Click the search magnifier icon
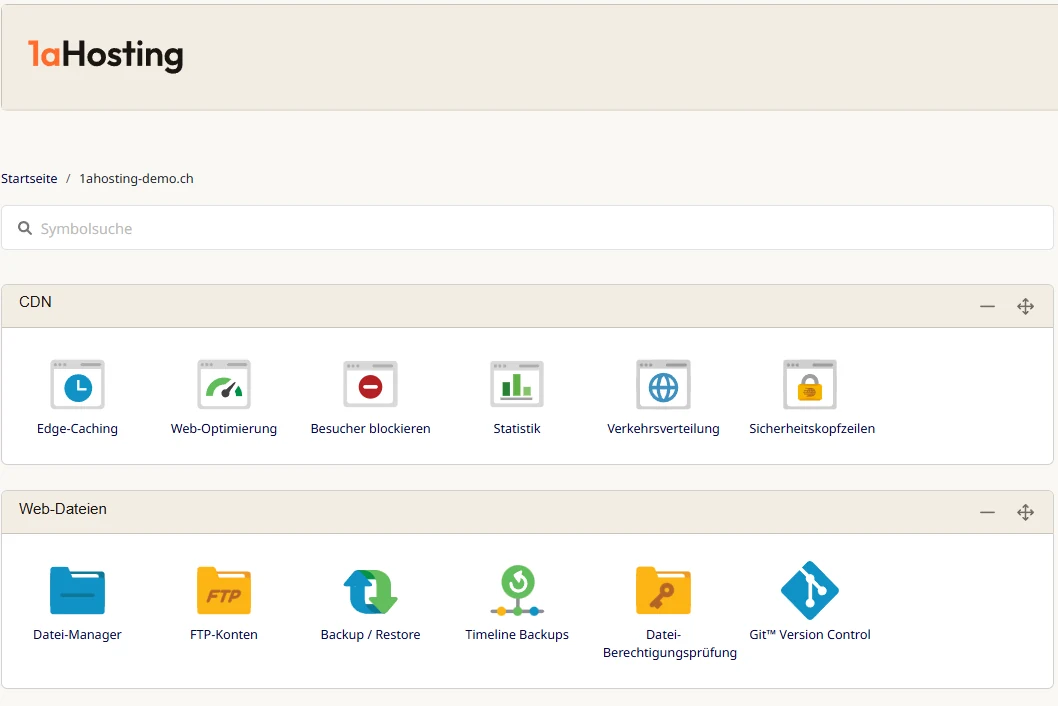This screenshot has height=706, width=1058. (x=25, y=228)
